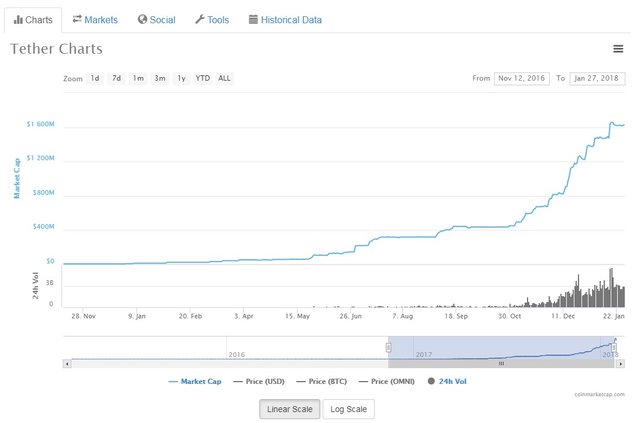Open the Historical Data tab
This screenshot has width=640, height=423.
coord(285,20)
